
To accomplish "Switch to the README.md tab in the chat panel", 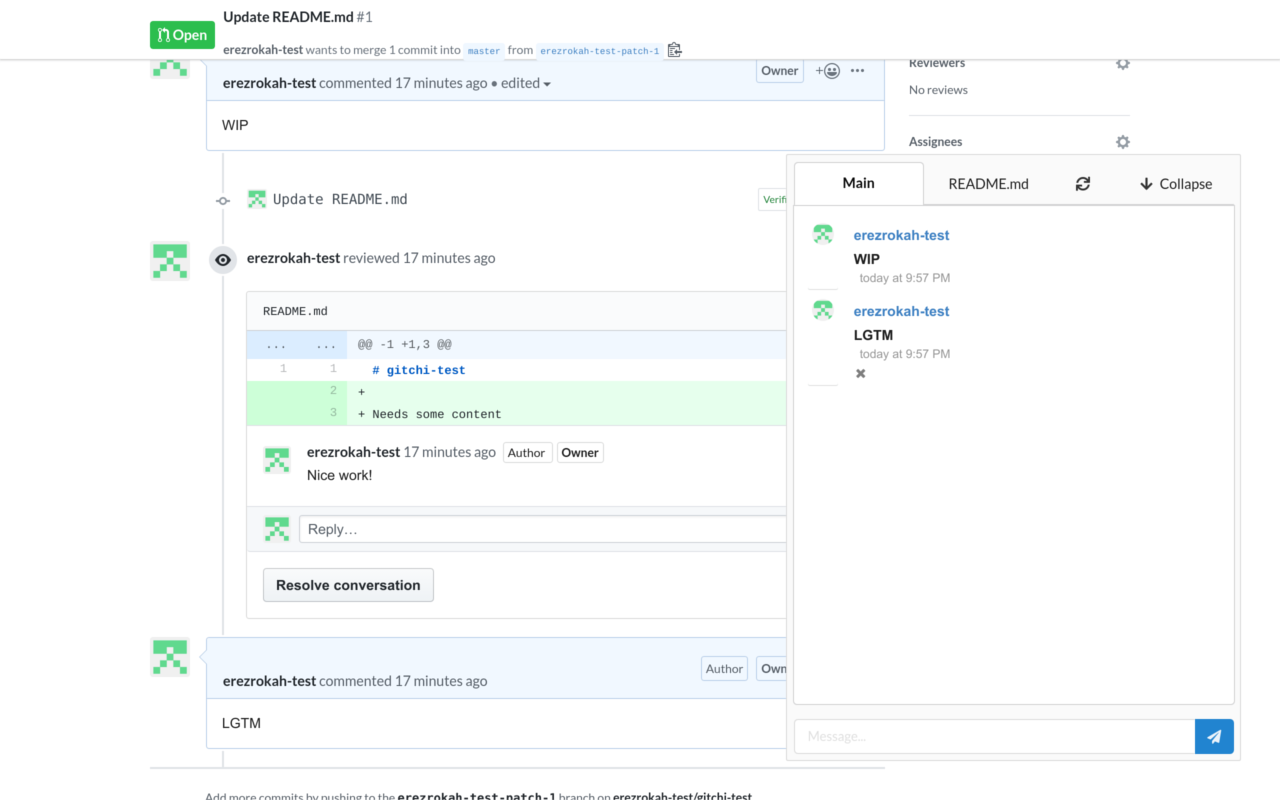I will pos(988,184).
